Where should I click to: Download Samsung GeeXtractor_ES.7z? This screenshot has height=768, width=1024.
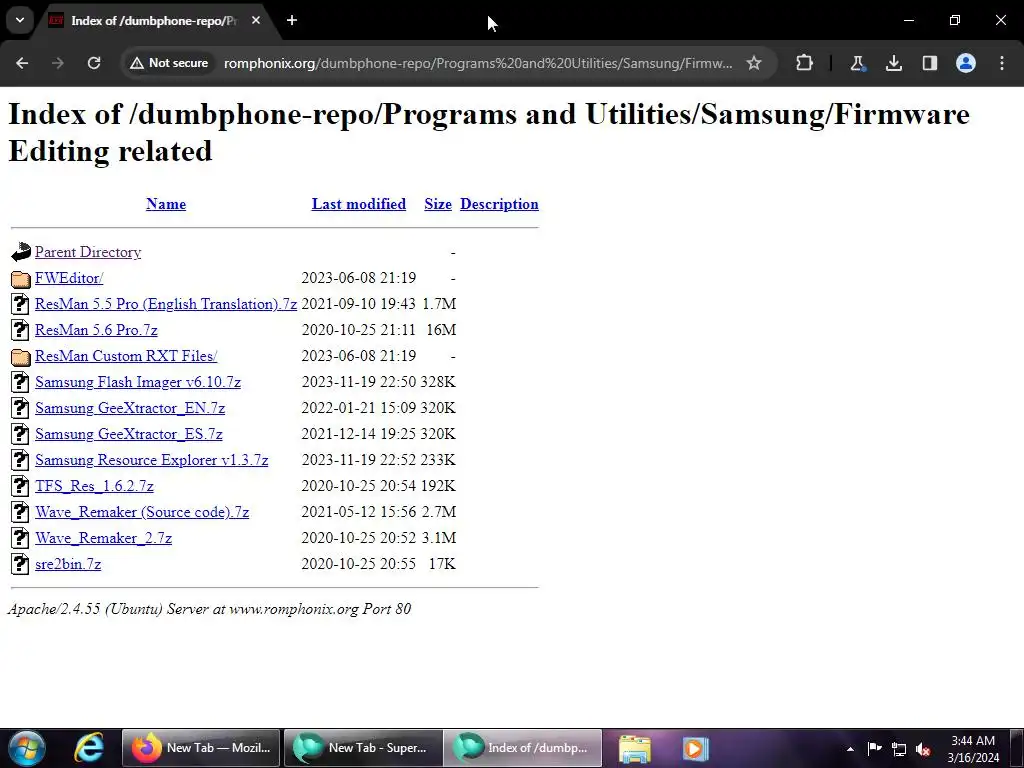pos(129,434)
